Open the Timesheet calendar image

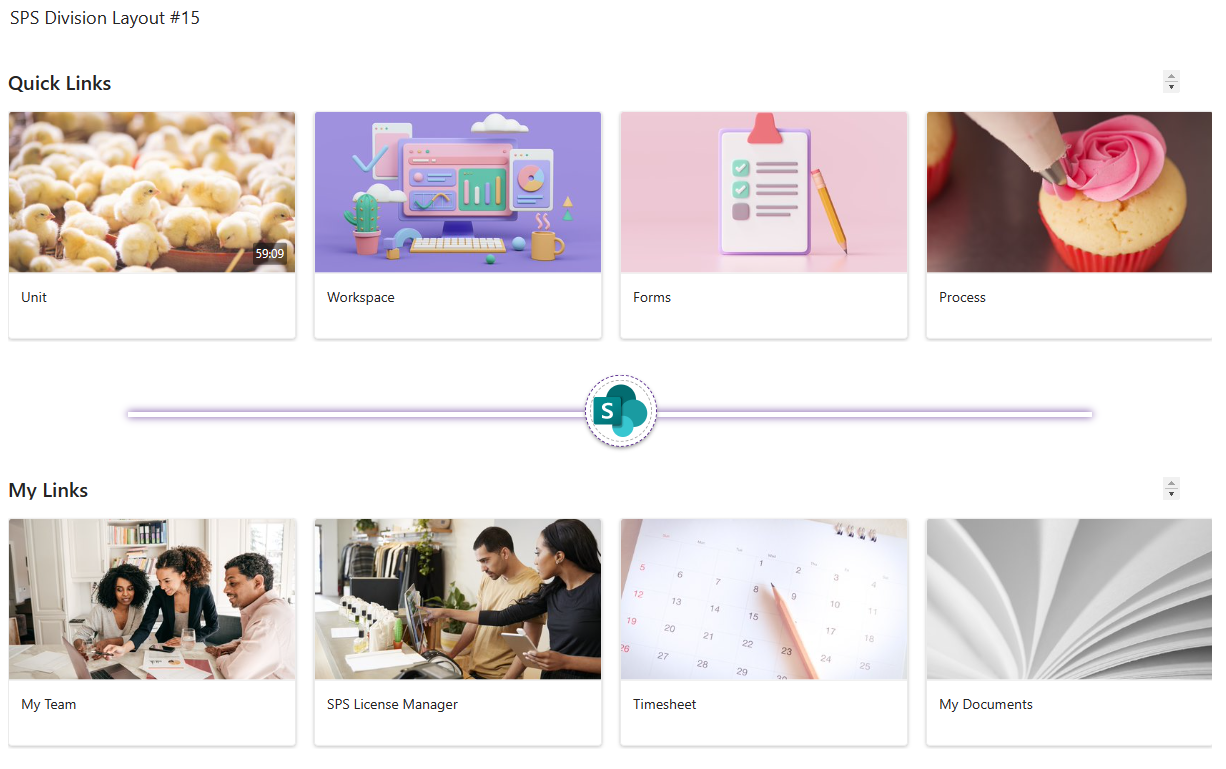(764, 599)
